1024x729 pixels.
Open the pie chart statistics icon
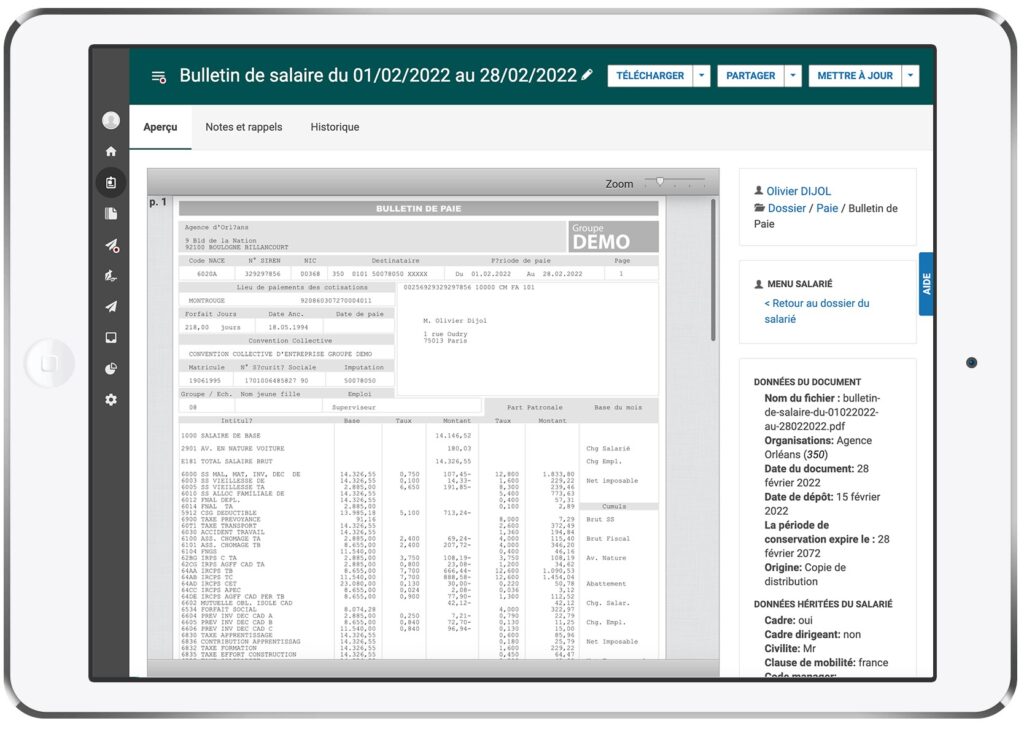pyautogui.click(x=111, y=369)
